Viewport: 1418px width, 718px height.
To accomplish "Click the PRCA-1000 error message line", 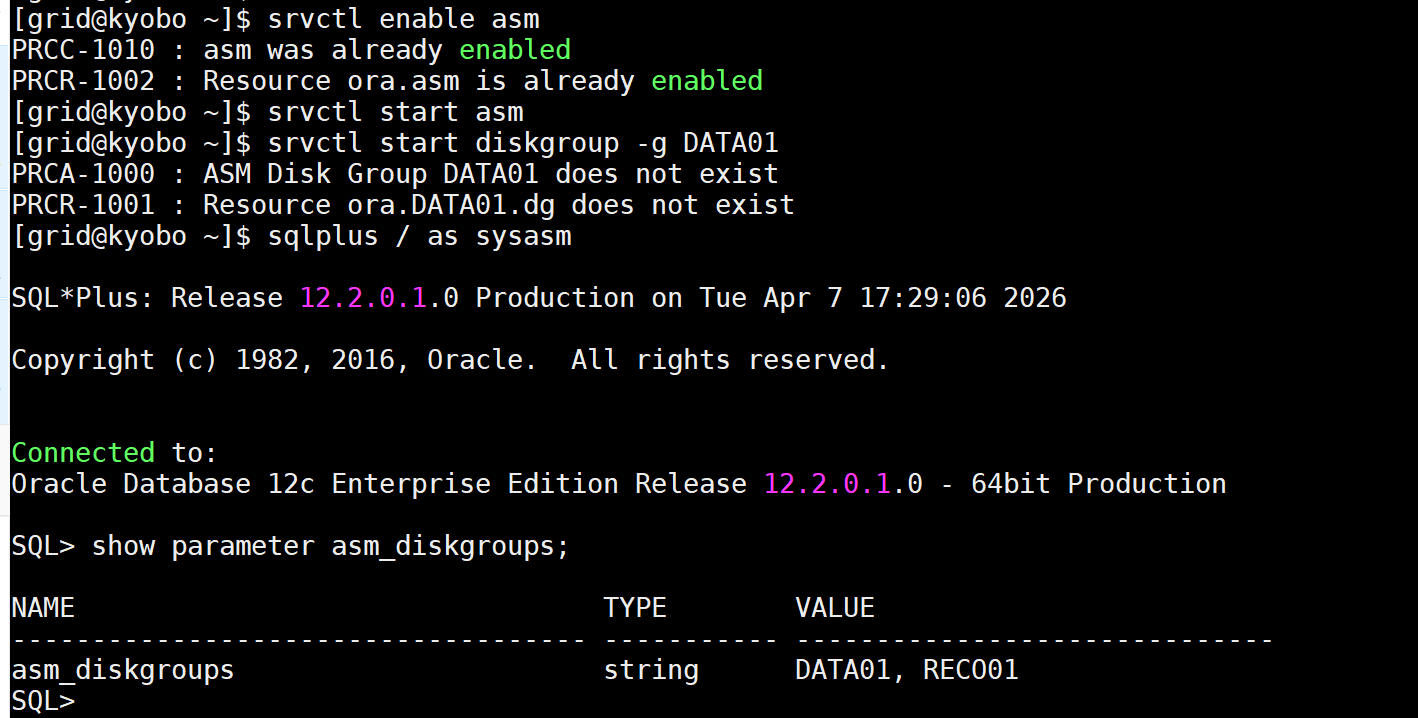I will point(395,173).
